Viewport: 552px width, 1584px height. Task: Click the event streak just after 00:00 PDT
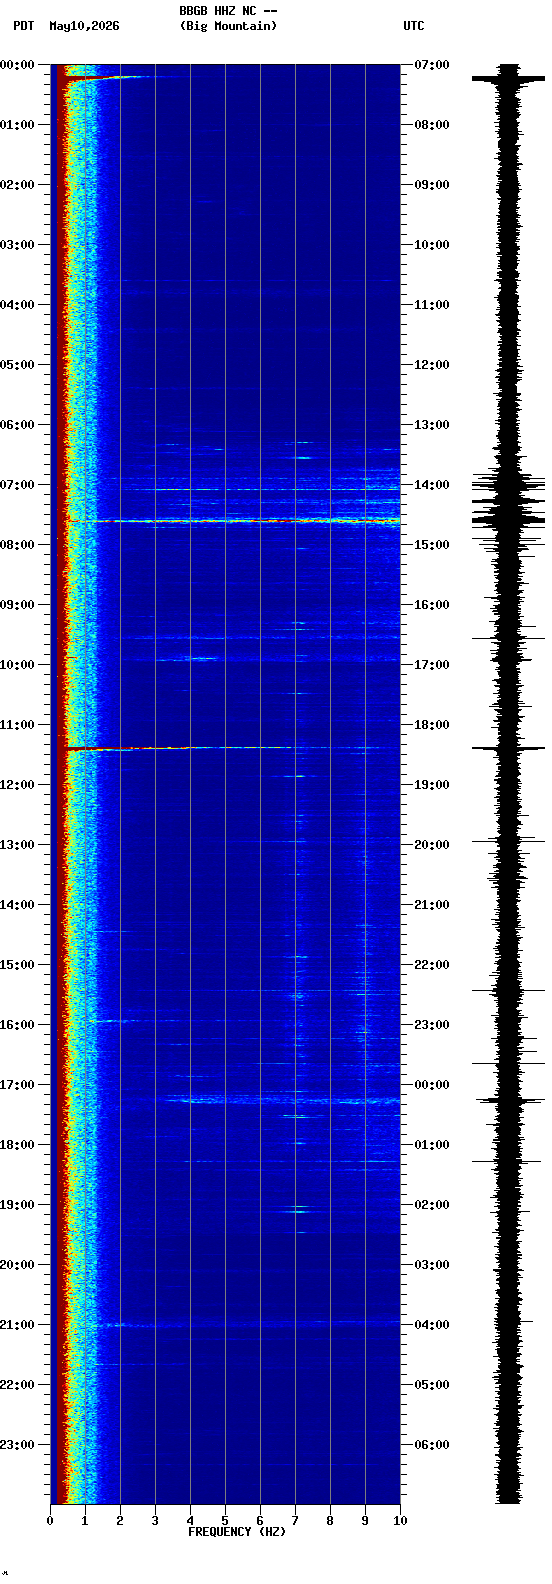point(108,77)
